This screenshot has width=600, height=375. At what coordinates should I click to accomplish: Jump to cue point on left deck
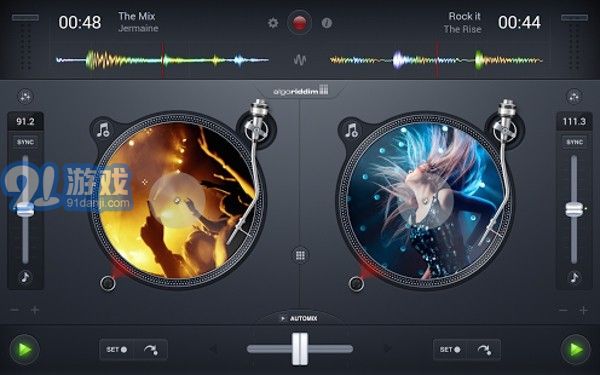coord(151,349)
